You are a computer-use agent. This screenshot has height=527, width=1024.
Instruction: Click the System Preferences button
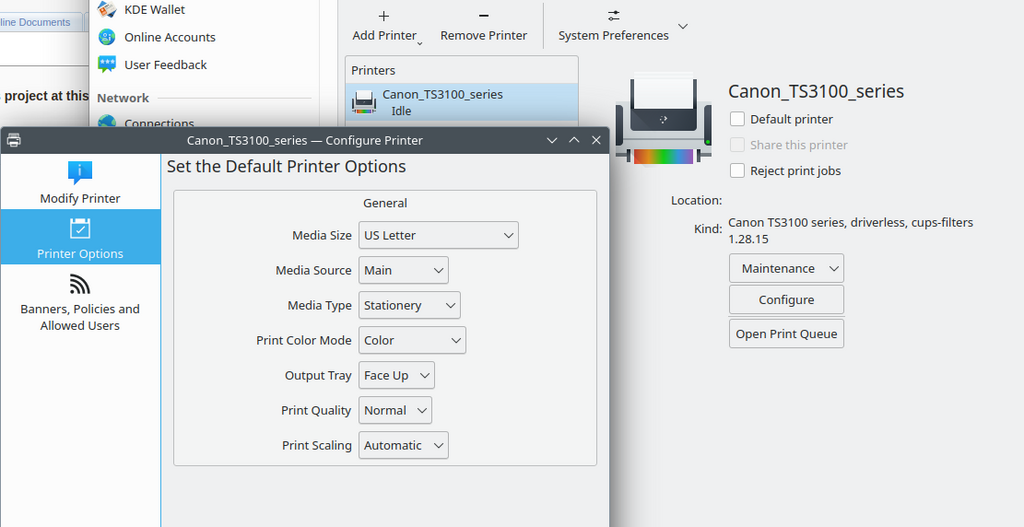point(613,25)
